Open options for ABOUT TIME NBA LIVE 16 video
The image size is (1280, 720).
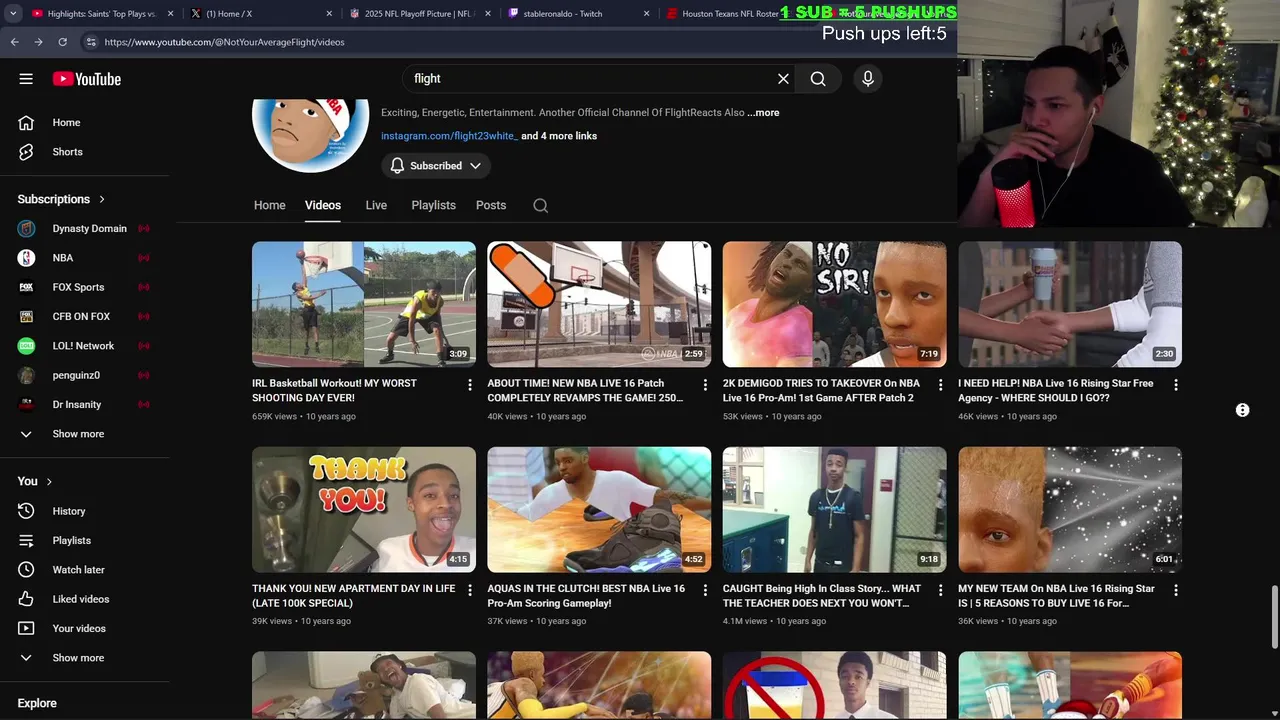coord(705,384)
